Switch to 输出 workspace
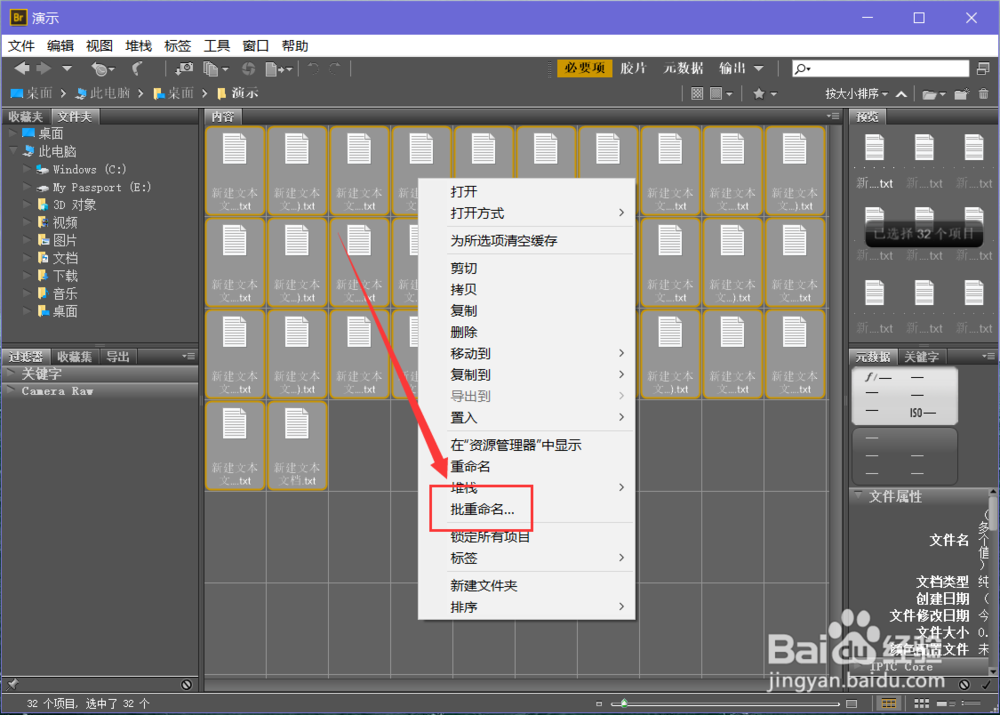Screen dimensions: 1000x715 (732, 68)
